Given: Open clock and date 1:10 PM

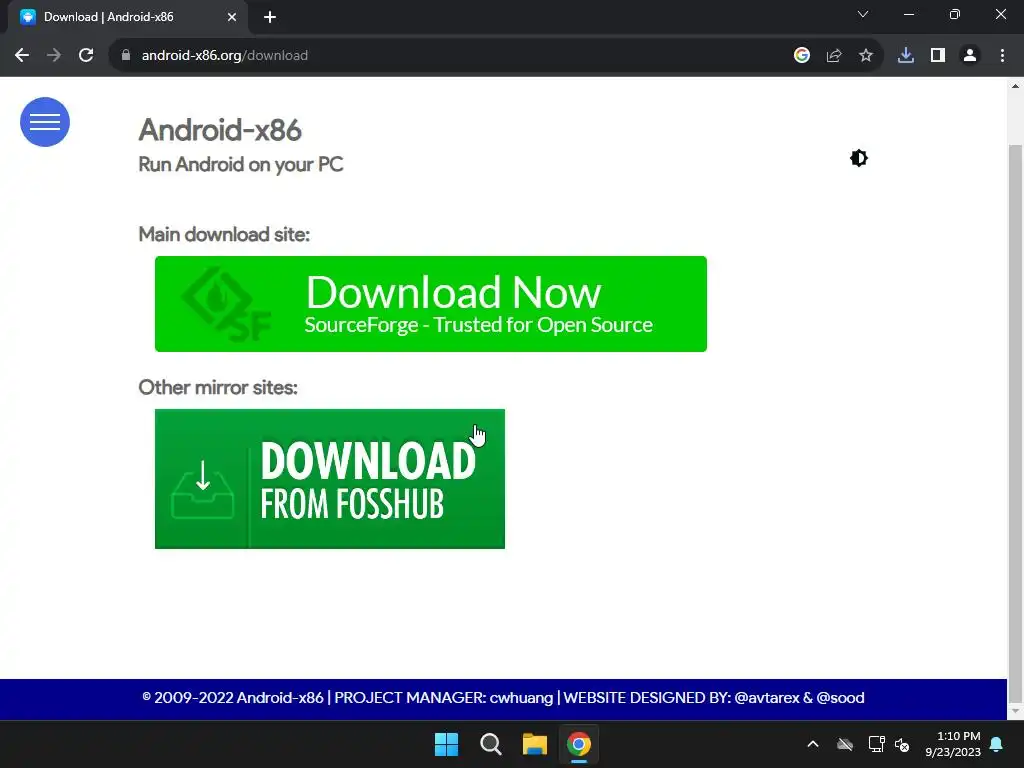Looking at the screenshot, I should (953, 744).
